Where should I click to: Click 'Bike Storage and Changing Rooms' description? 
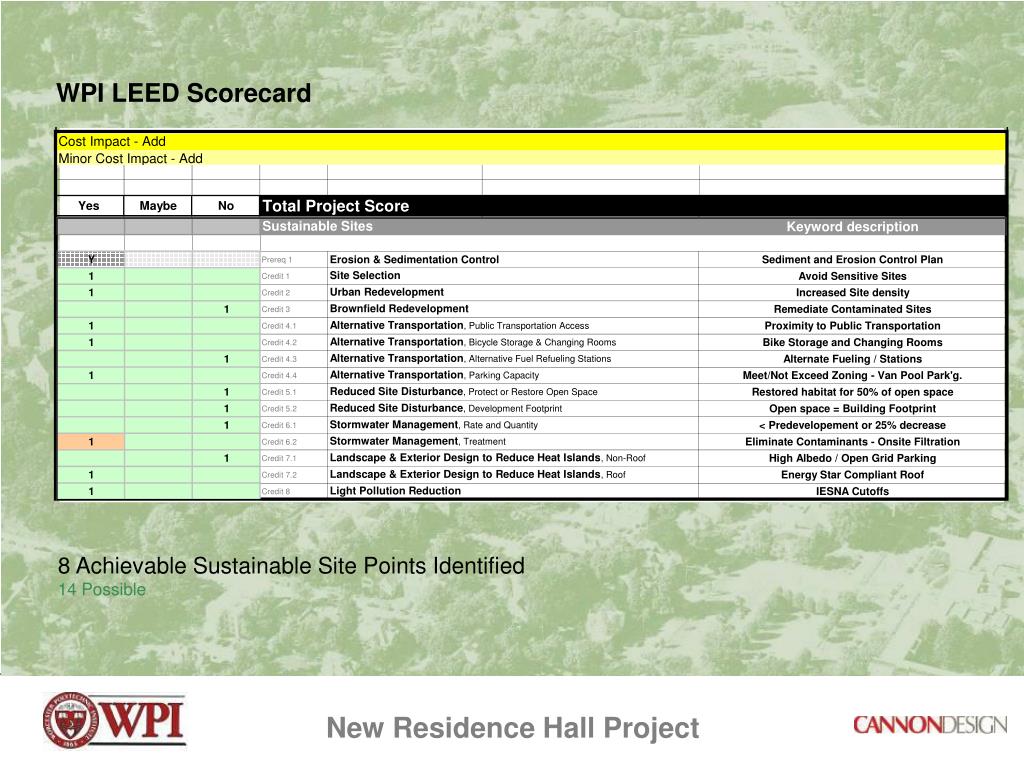[x=852, y=342]
